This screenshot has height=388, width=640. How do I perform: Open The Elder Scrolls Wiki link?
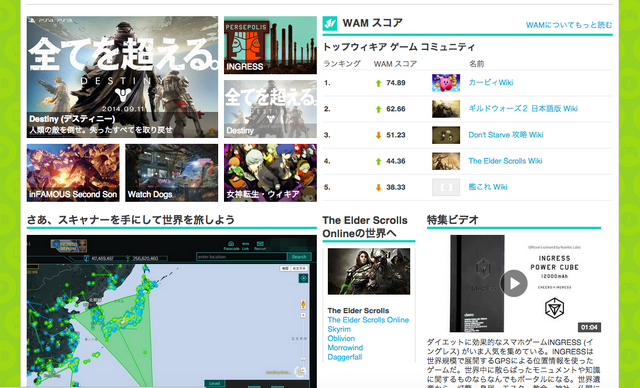click(505, 161)
